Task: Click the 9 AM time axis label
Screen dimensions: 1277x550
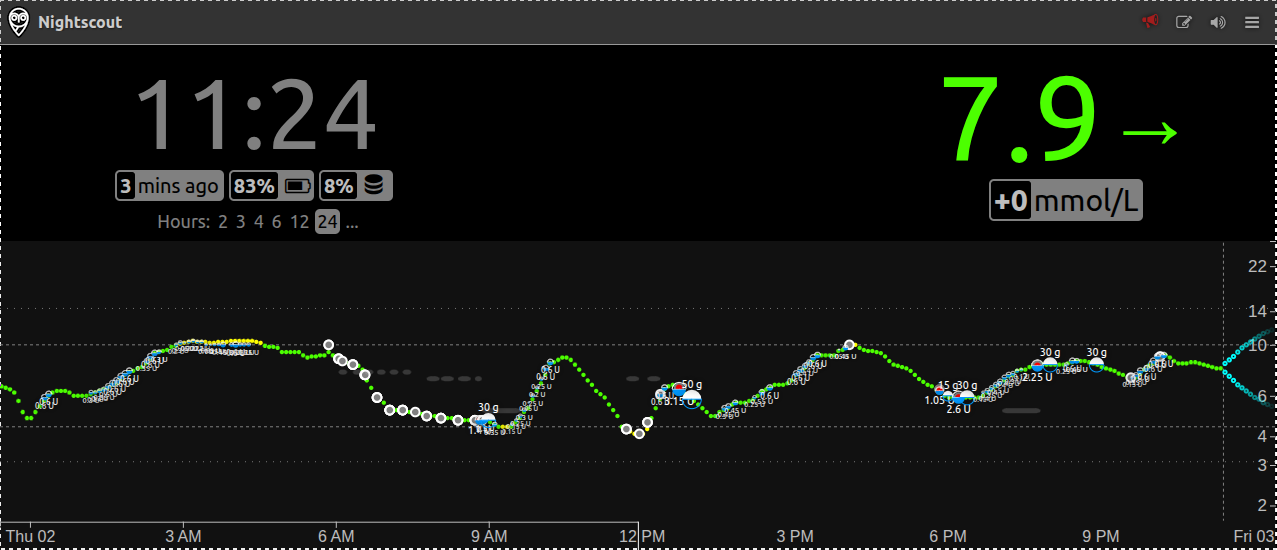Action: click(x=489, y=537)
